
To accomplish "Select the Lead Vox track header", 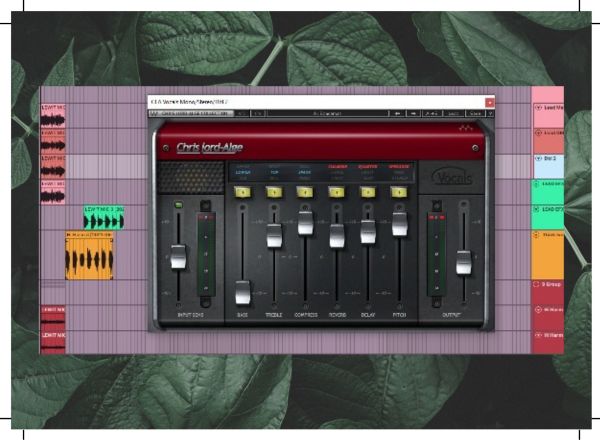I will pyautogui.click(x=548, y=106).
